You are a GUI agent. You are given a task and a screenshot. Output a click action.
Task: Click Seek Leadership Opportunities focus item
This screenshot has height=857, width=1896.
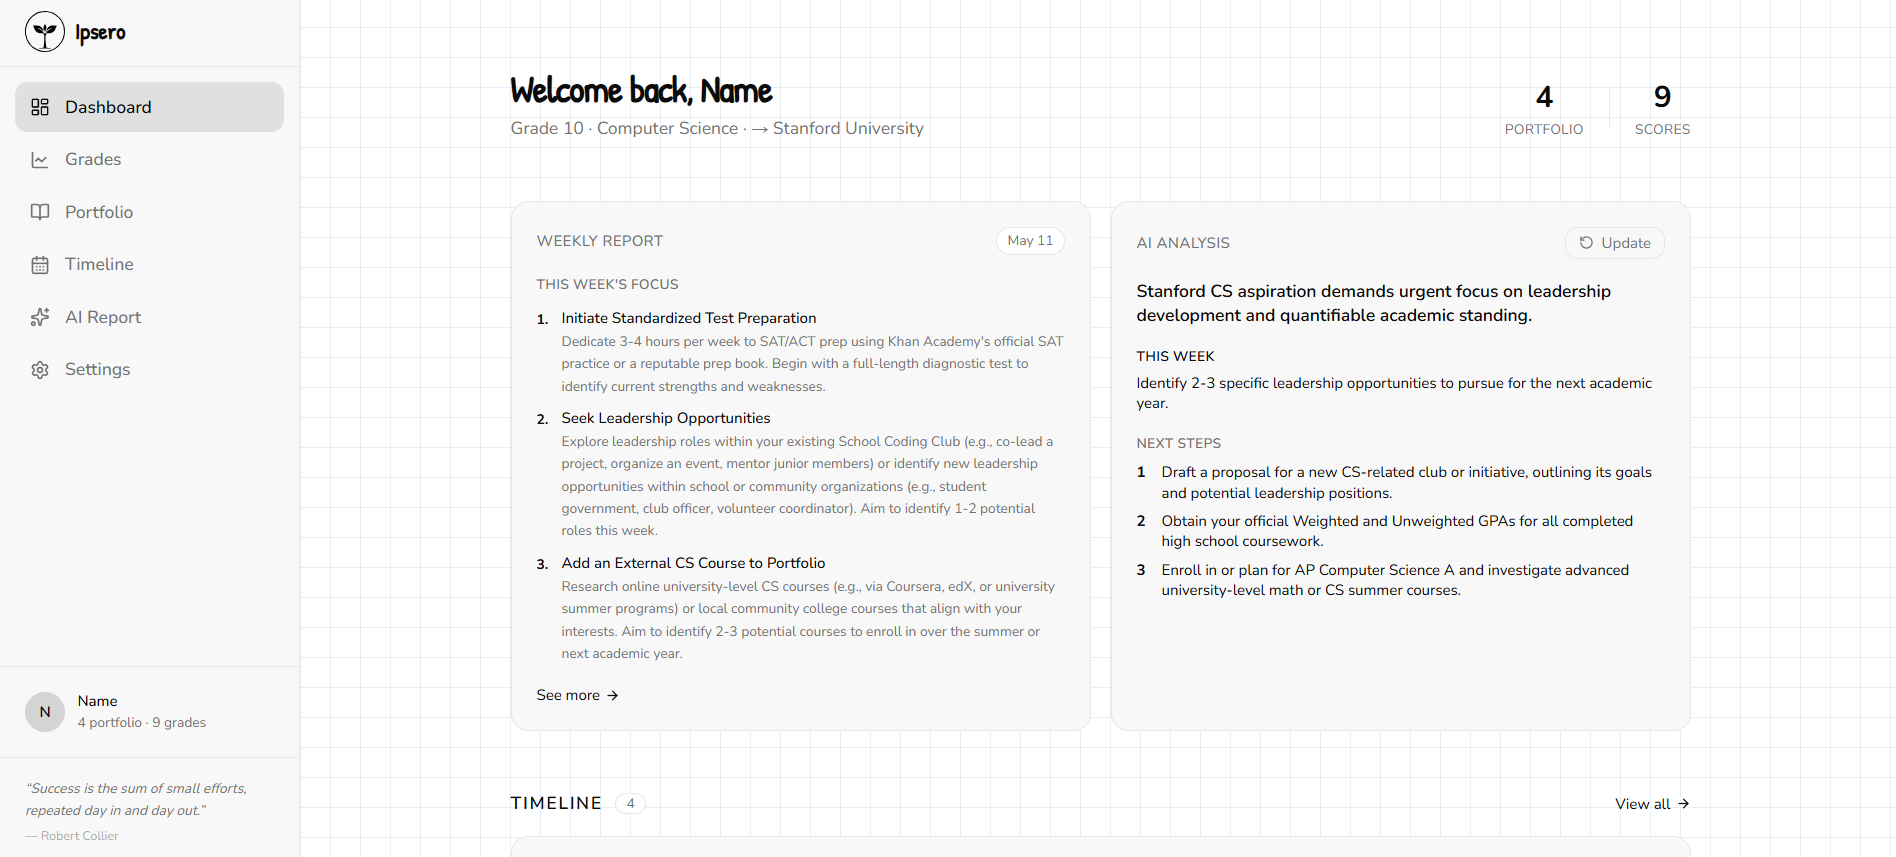point(666,418)
